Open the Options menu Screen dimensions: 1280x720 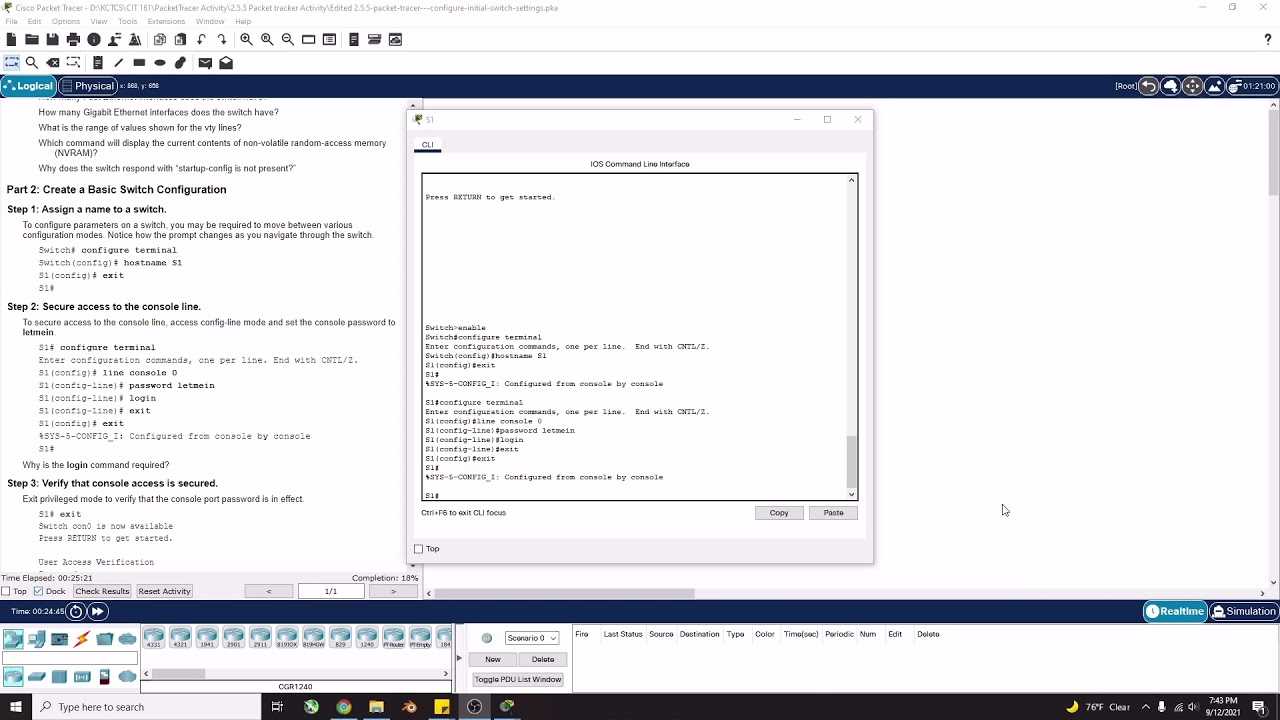tap(66, 21)
